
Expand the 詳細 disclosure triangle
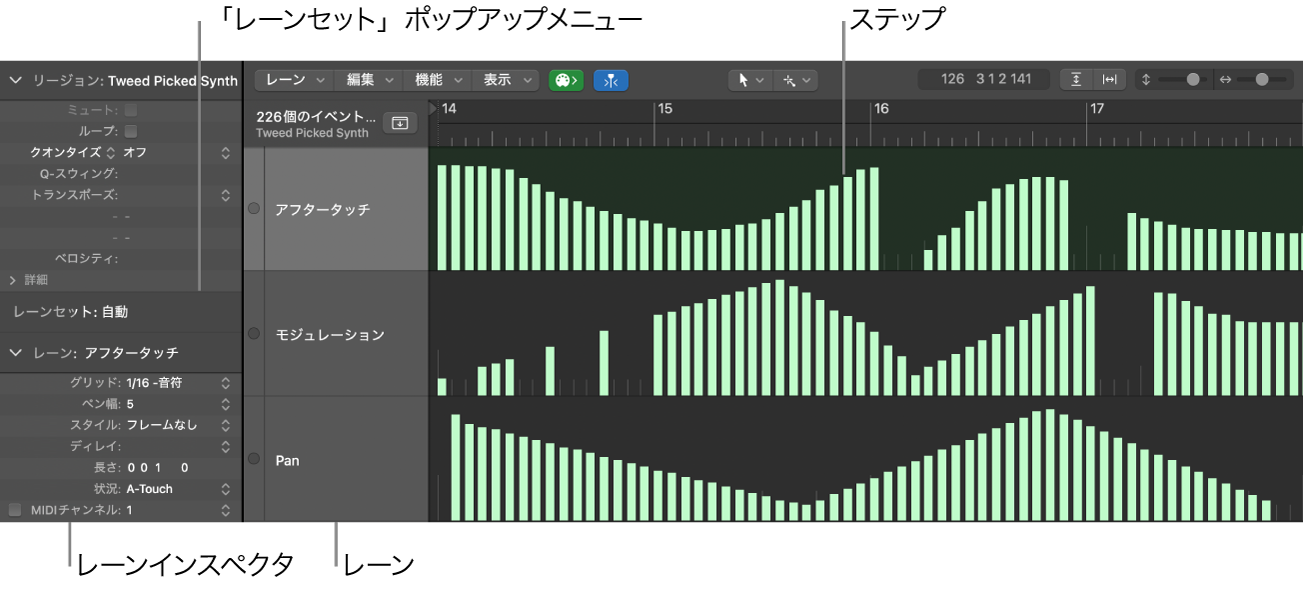pos(13,280)
